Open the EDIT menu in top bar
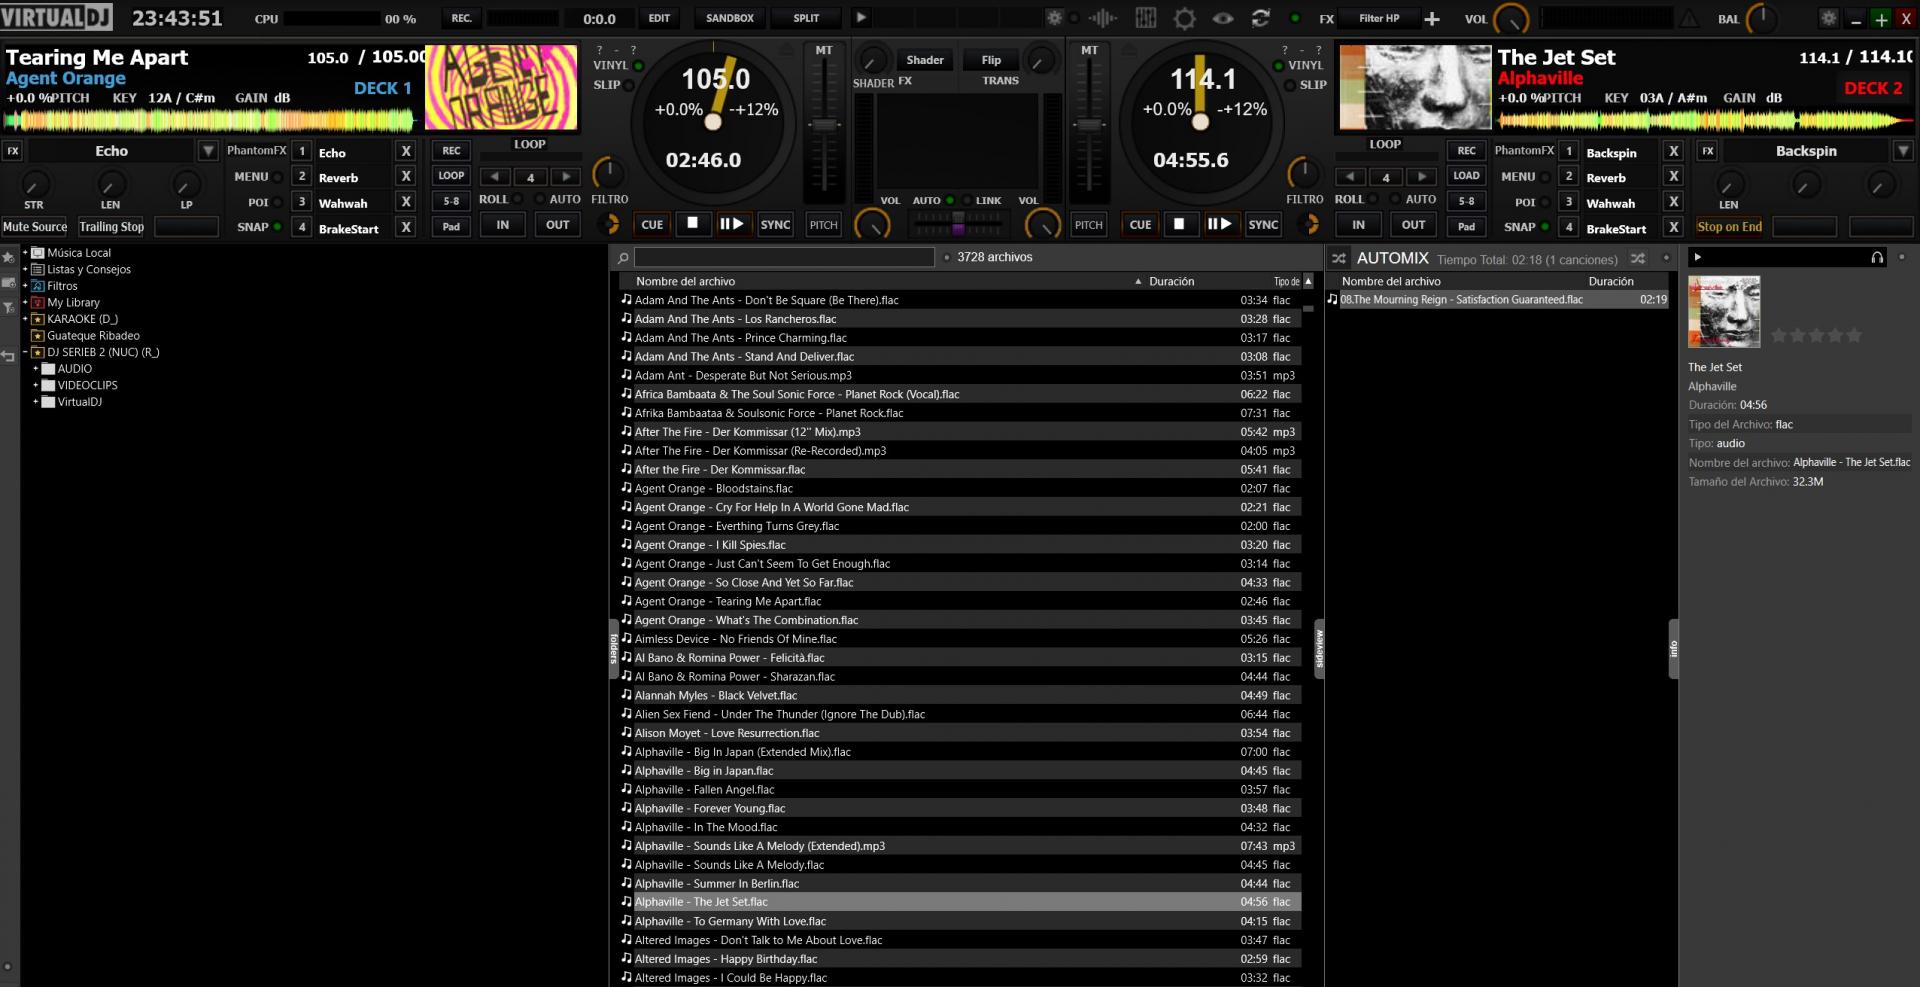 click(x=659, y=18)
